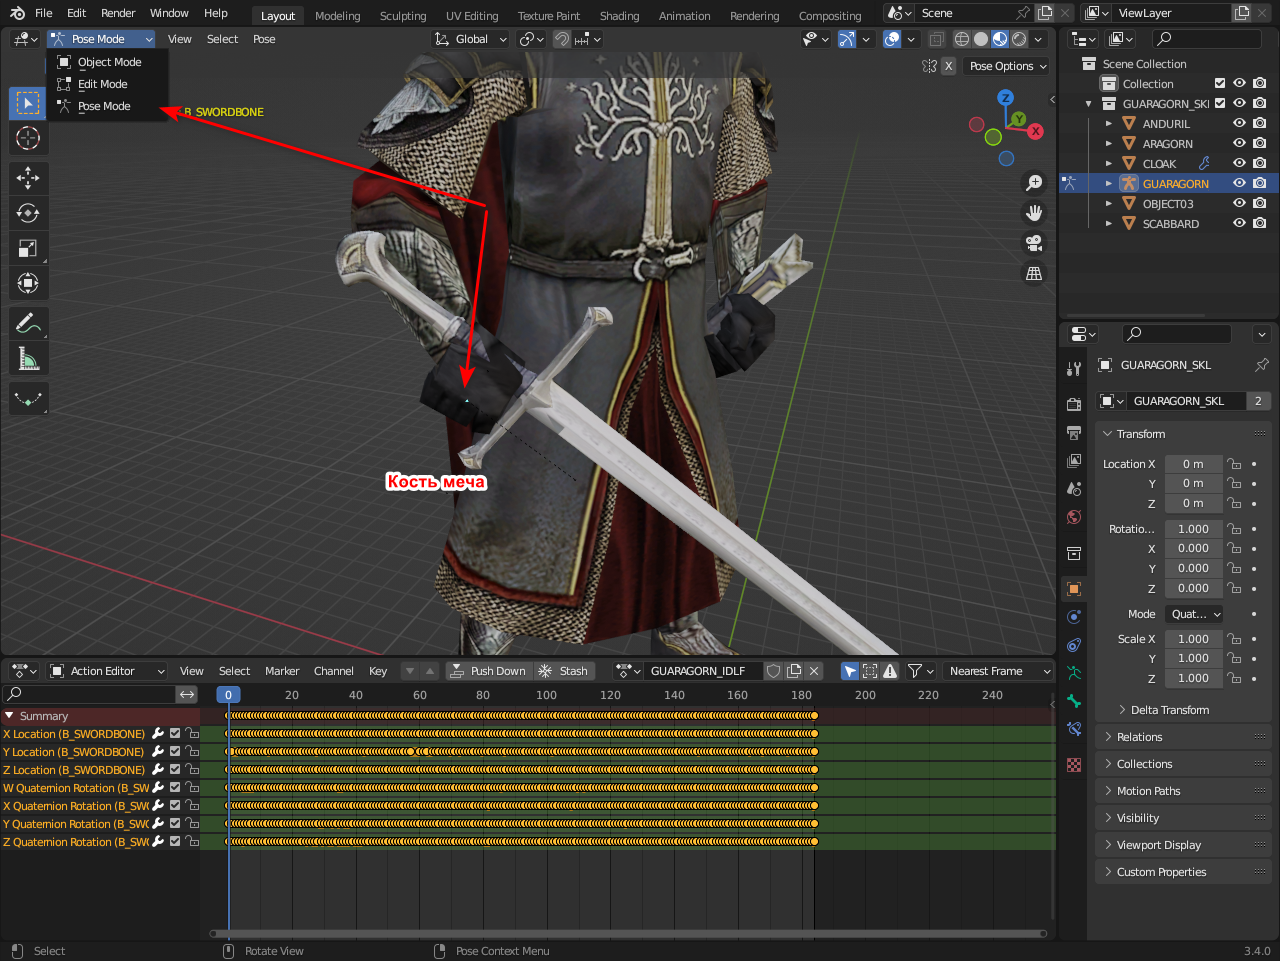The image size is (1280, 961).
Task: Toggle visibility of the SCABBARD object
Action: click(1239, 224)
